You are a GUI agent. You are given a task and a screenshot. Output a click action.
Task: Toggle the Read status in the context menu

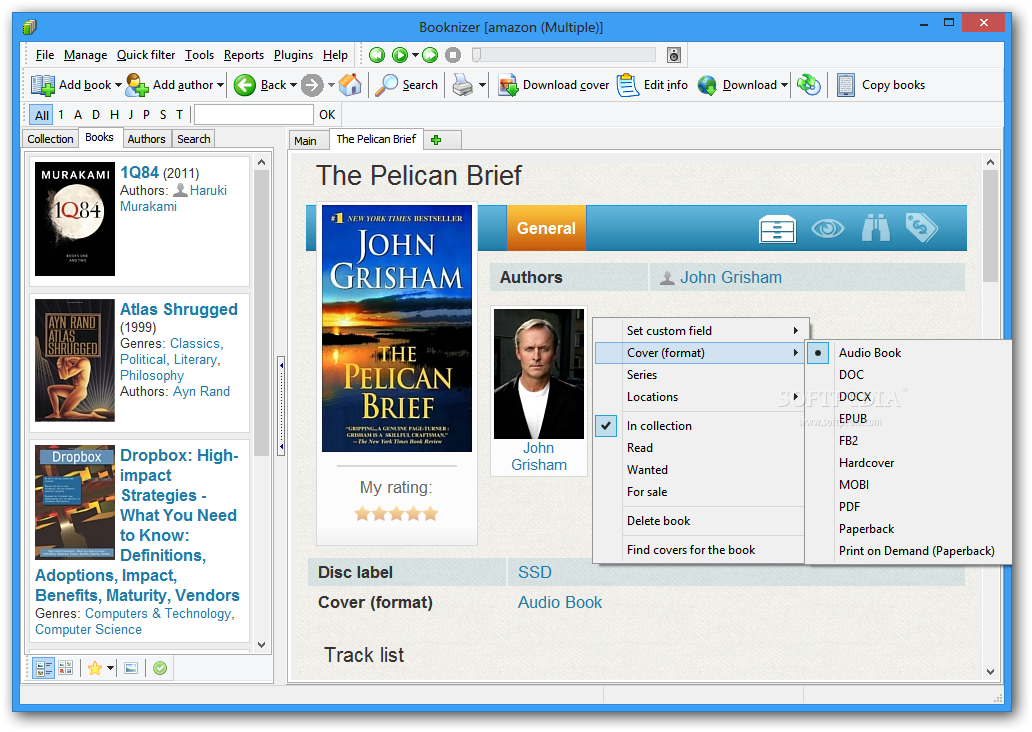tap(640, 448)
